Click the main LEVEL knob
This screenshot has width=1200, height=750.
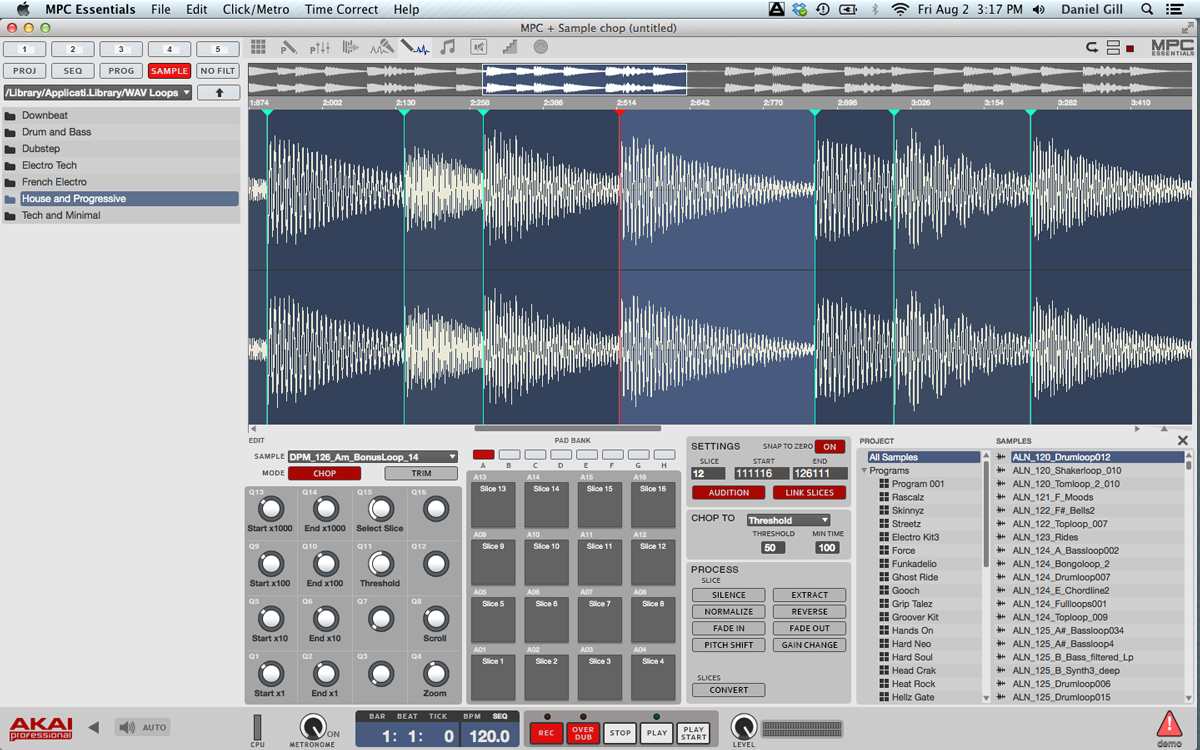[x=743, y=727]
